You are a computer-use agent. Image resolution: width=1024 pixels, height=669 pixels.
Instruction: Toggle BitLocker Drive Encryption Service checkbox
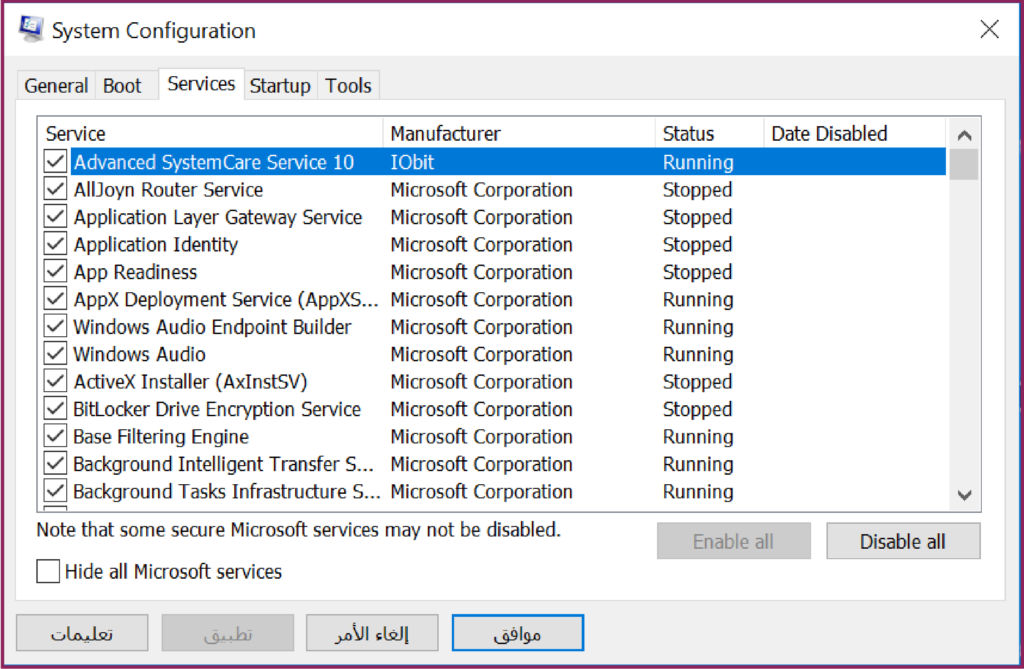point(56,408)
